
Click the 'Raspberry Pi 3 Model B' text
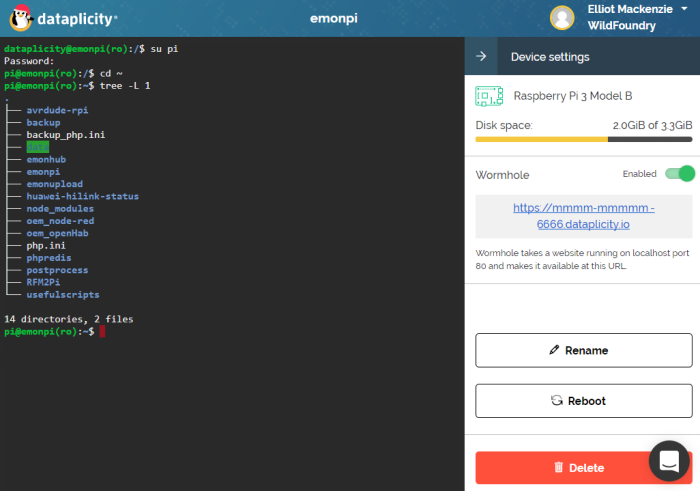pos(573,96)
